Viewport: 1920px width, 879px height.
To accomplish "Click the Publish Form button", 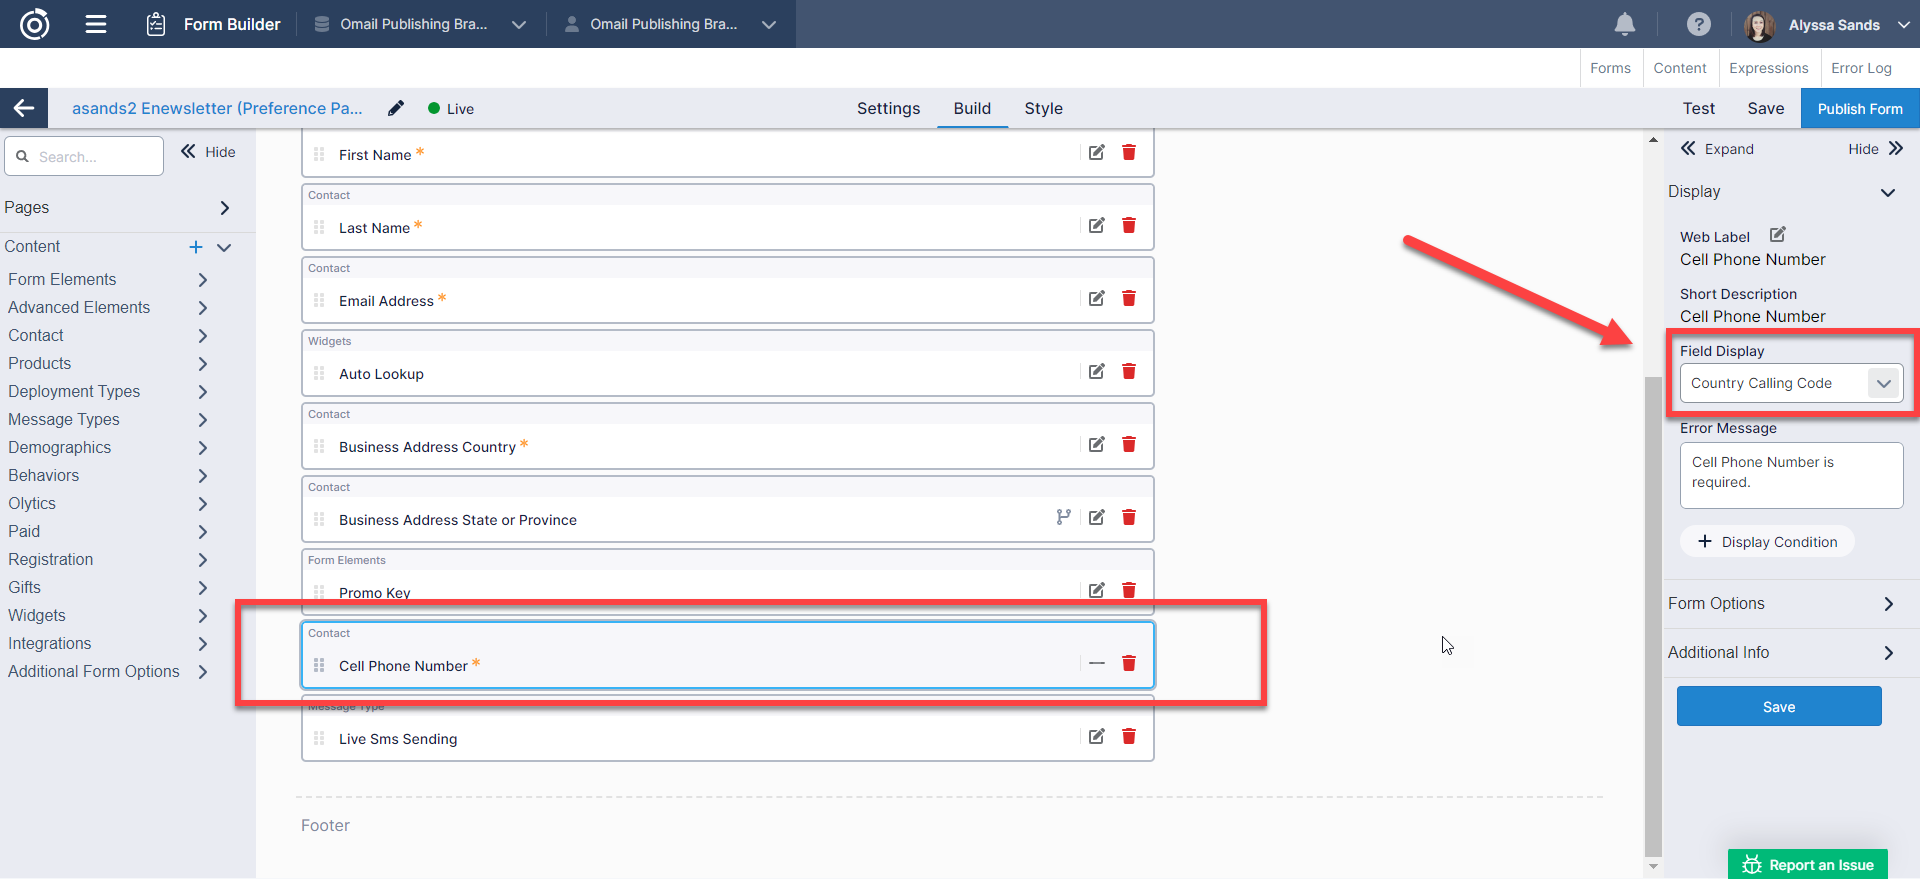I will pos(1859,108).
